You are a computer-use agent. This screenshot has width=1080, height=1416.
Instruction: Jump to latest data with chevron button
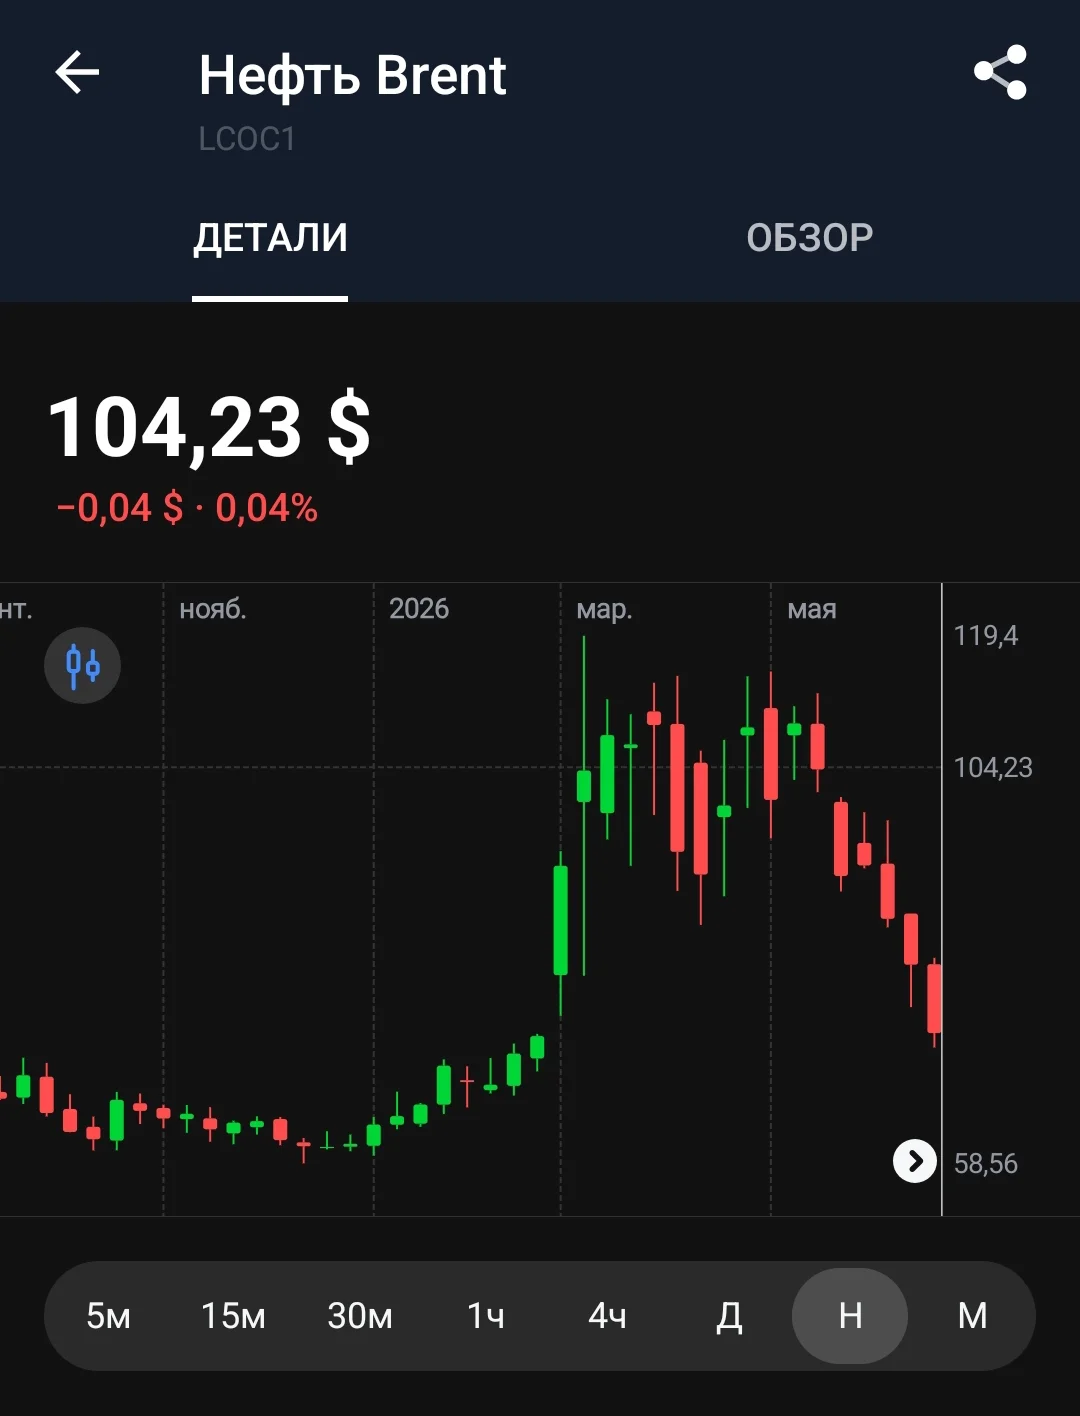tap(914, 1161)
